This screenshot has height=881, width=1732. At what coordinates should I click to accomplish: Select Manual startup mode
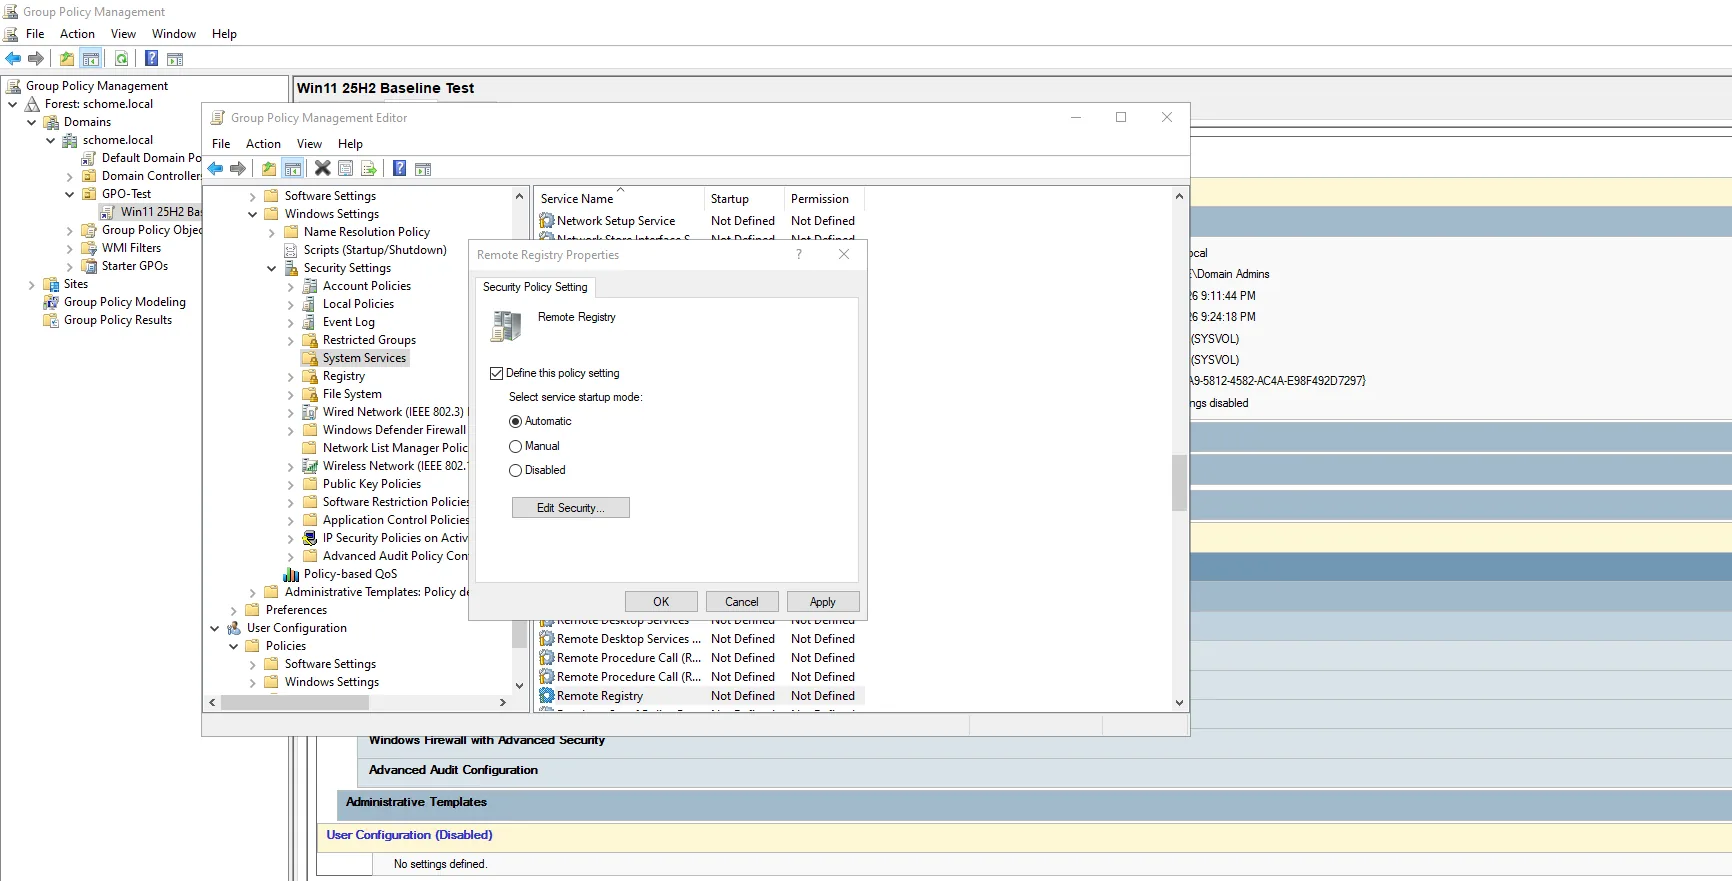(515, 446)
